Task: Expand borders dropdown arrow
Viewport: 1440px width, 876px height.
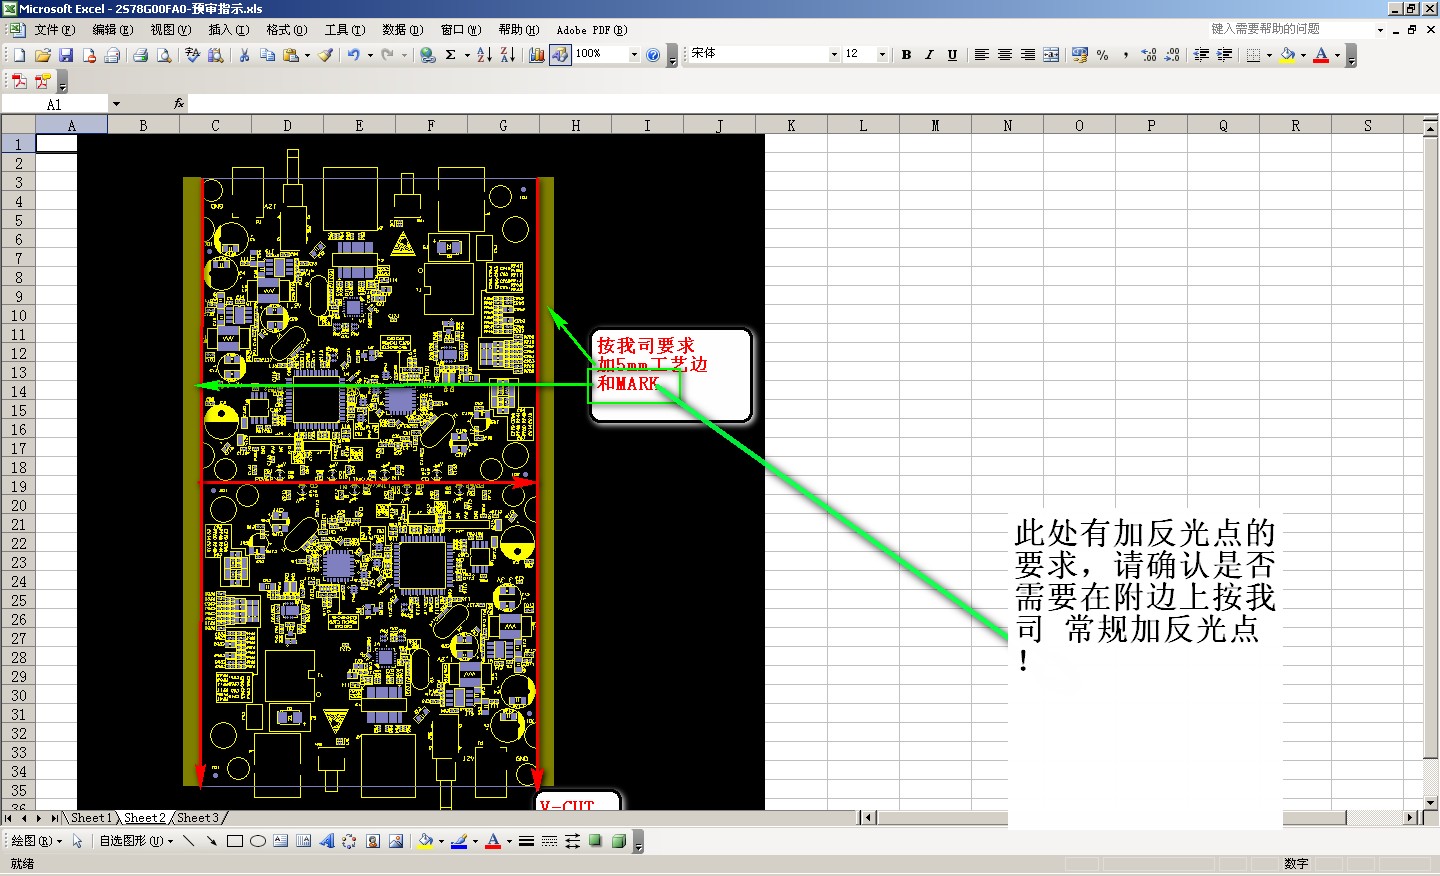Action: coord(1269,55)
